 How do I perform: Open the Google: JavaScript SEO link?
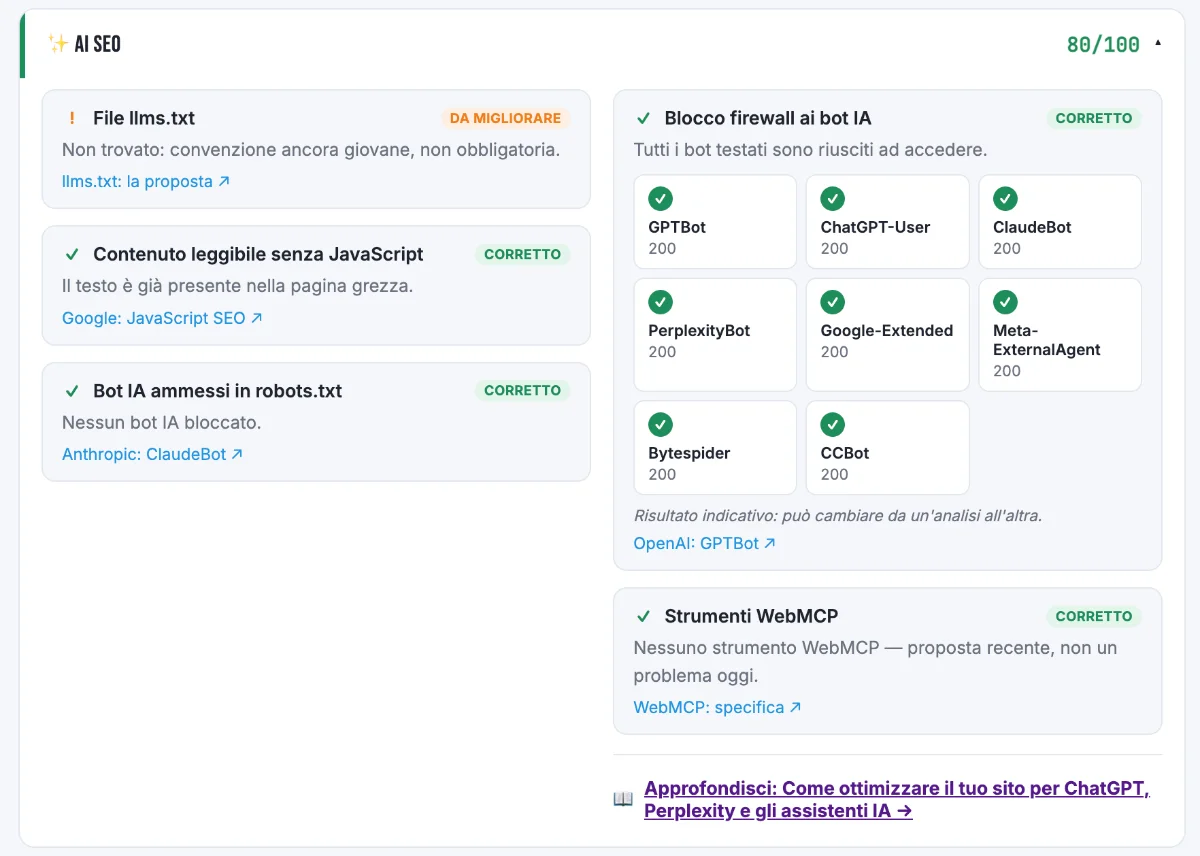tap(162, 318)
